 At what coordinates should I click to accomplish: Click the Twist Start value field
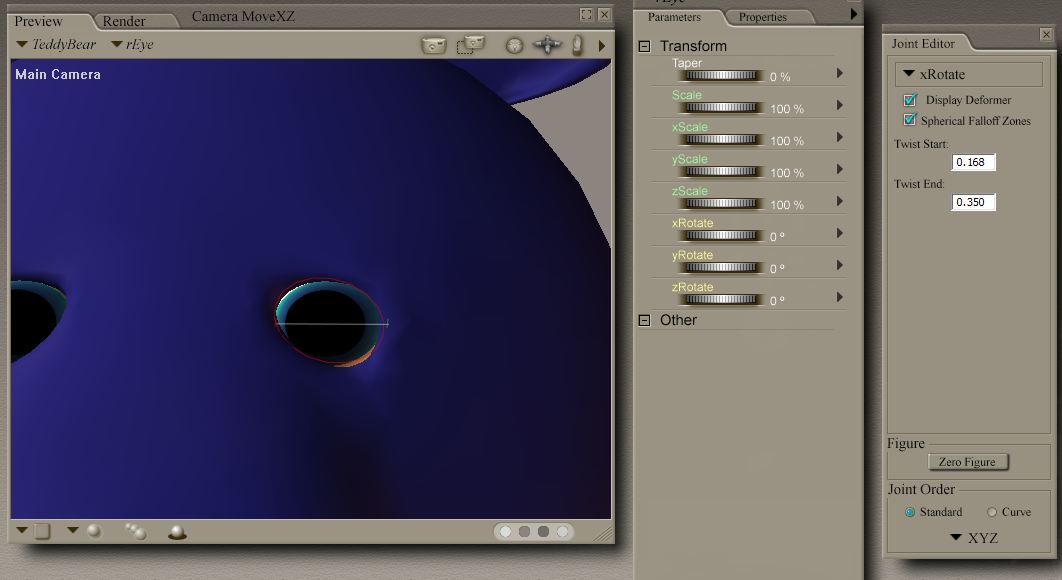(973, 162)
